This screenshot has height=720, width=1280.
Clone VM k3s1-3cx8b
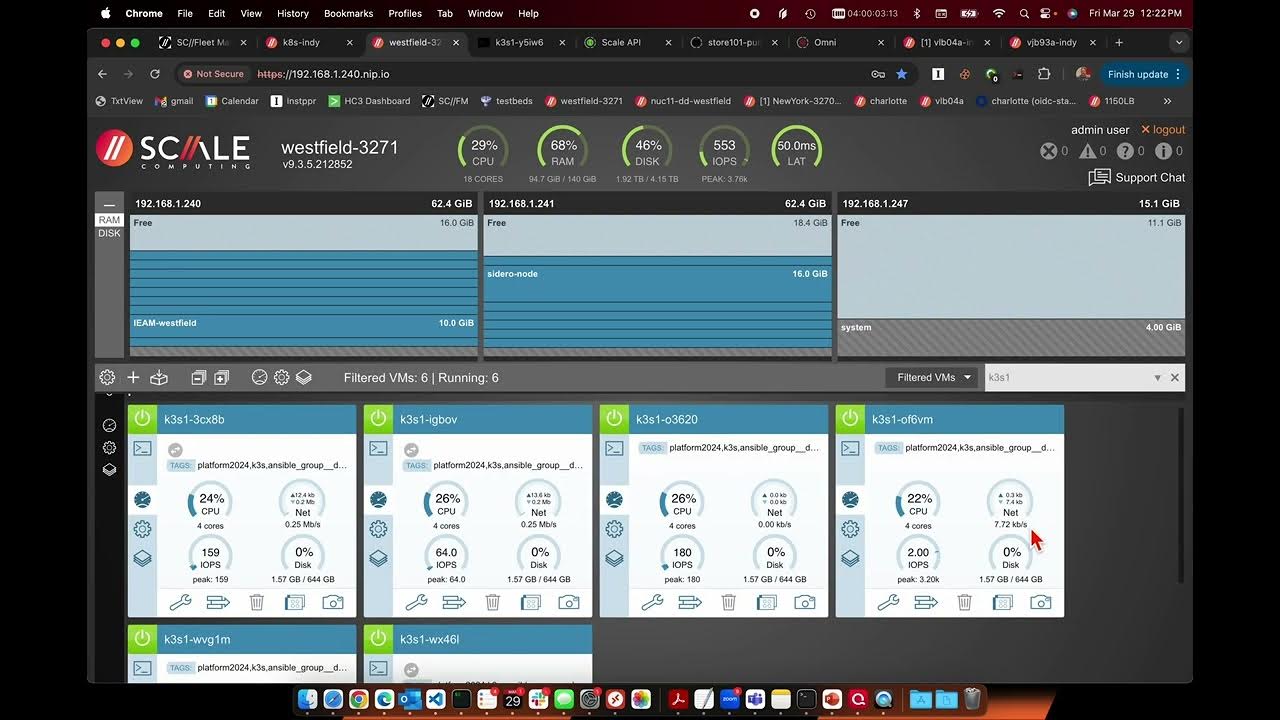point(295,602)
